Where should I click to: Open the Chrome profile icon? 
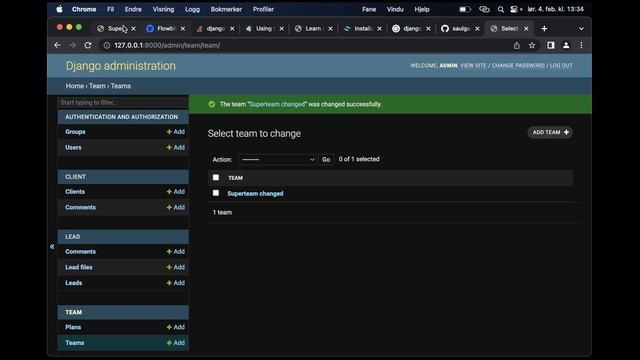pyautogui.click(x=566, y=45)
